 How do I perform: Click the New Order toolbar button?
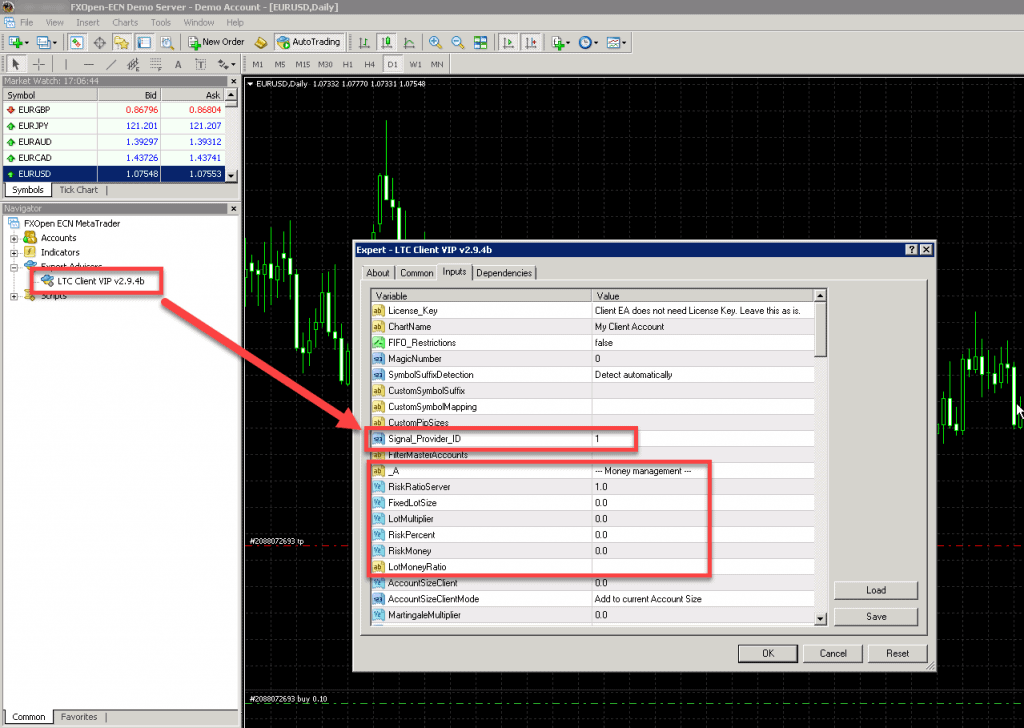pyautogui.click(x=216, y=42)
